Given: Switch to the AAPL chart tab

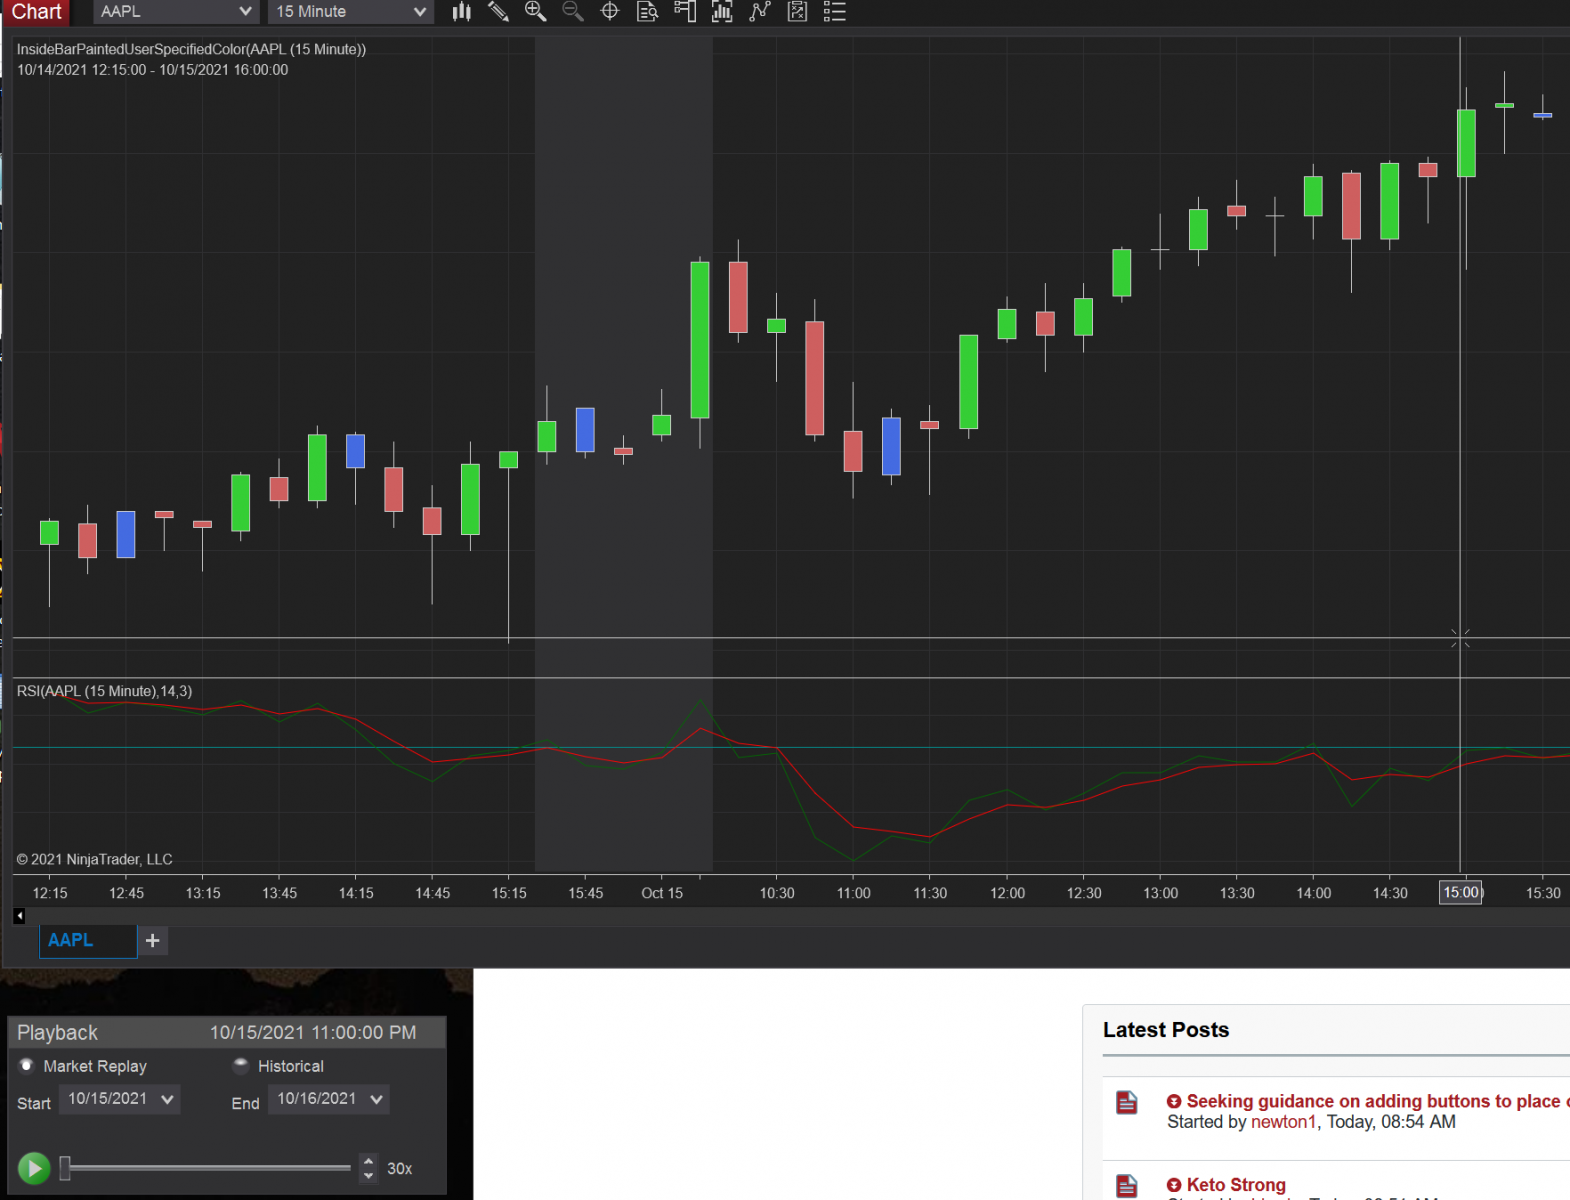Looking at the screenshot, I should pyautogui.click(x=88, y=941).
